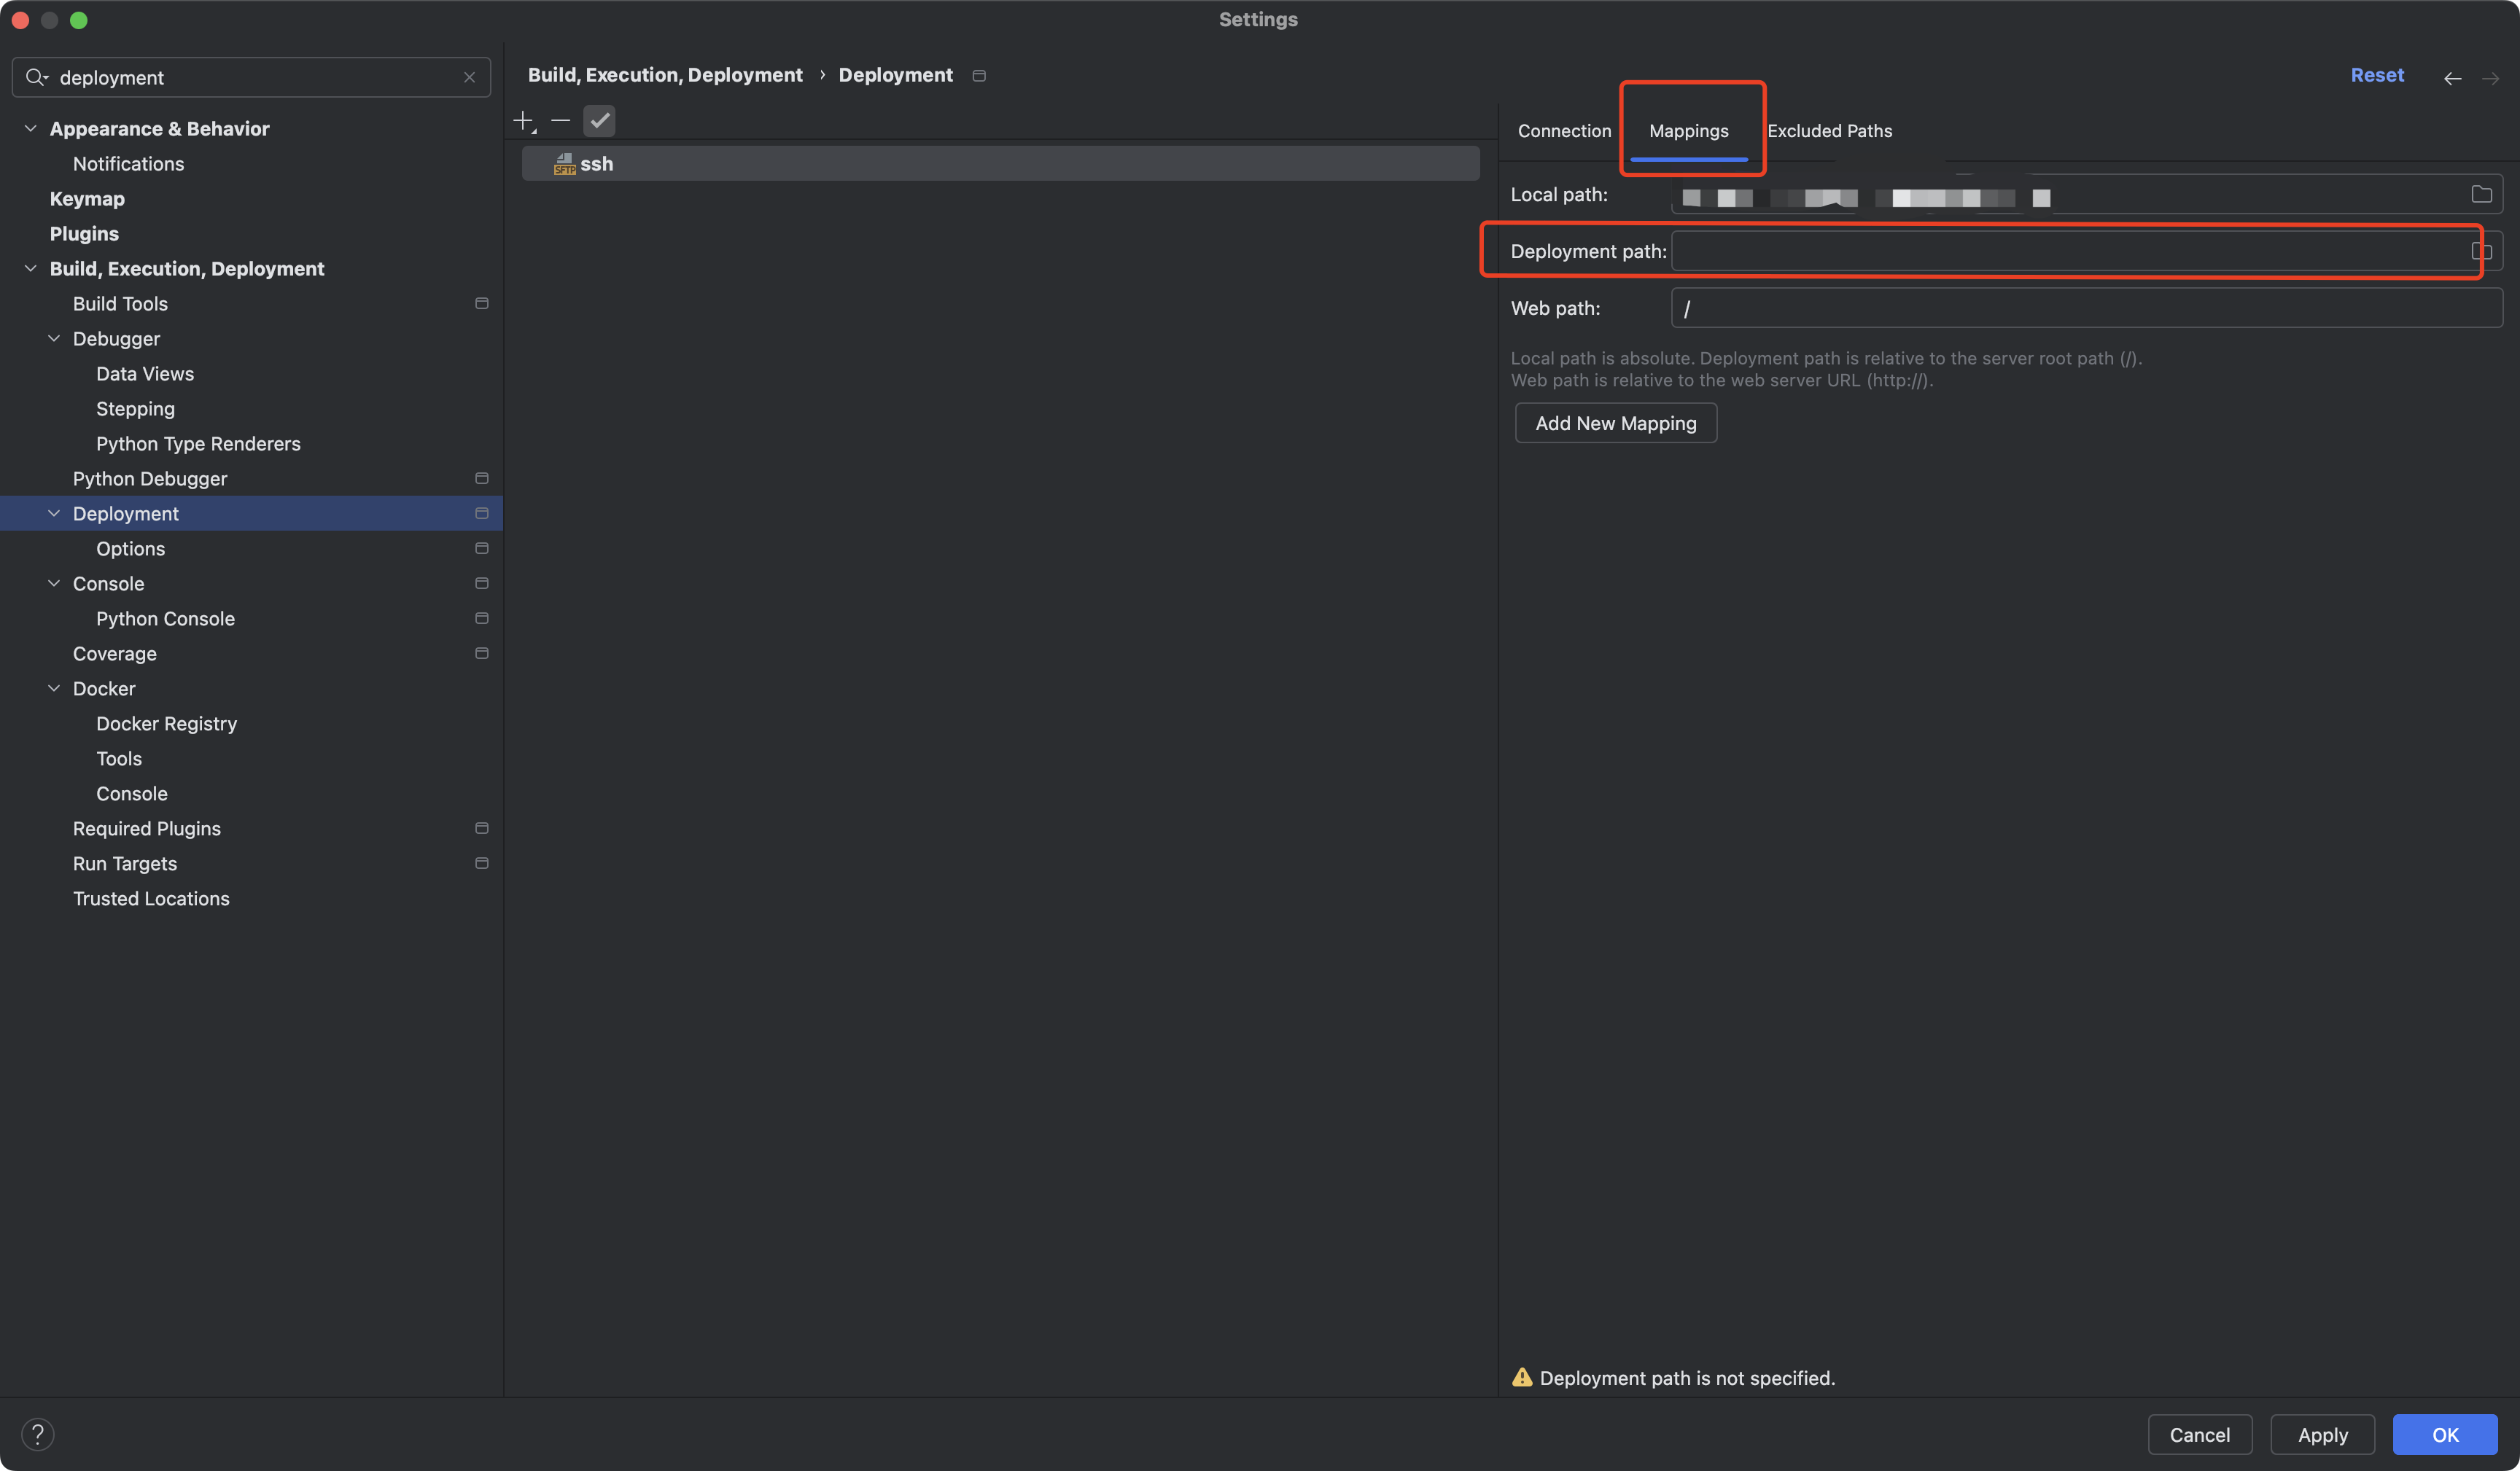
Task: Click the remove server minus icon
Action: point(561,121)
